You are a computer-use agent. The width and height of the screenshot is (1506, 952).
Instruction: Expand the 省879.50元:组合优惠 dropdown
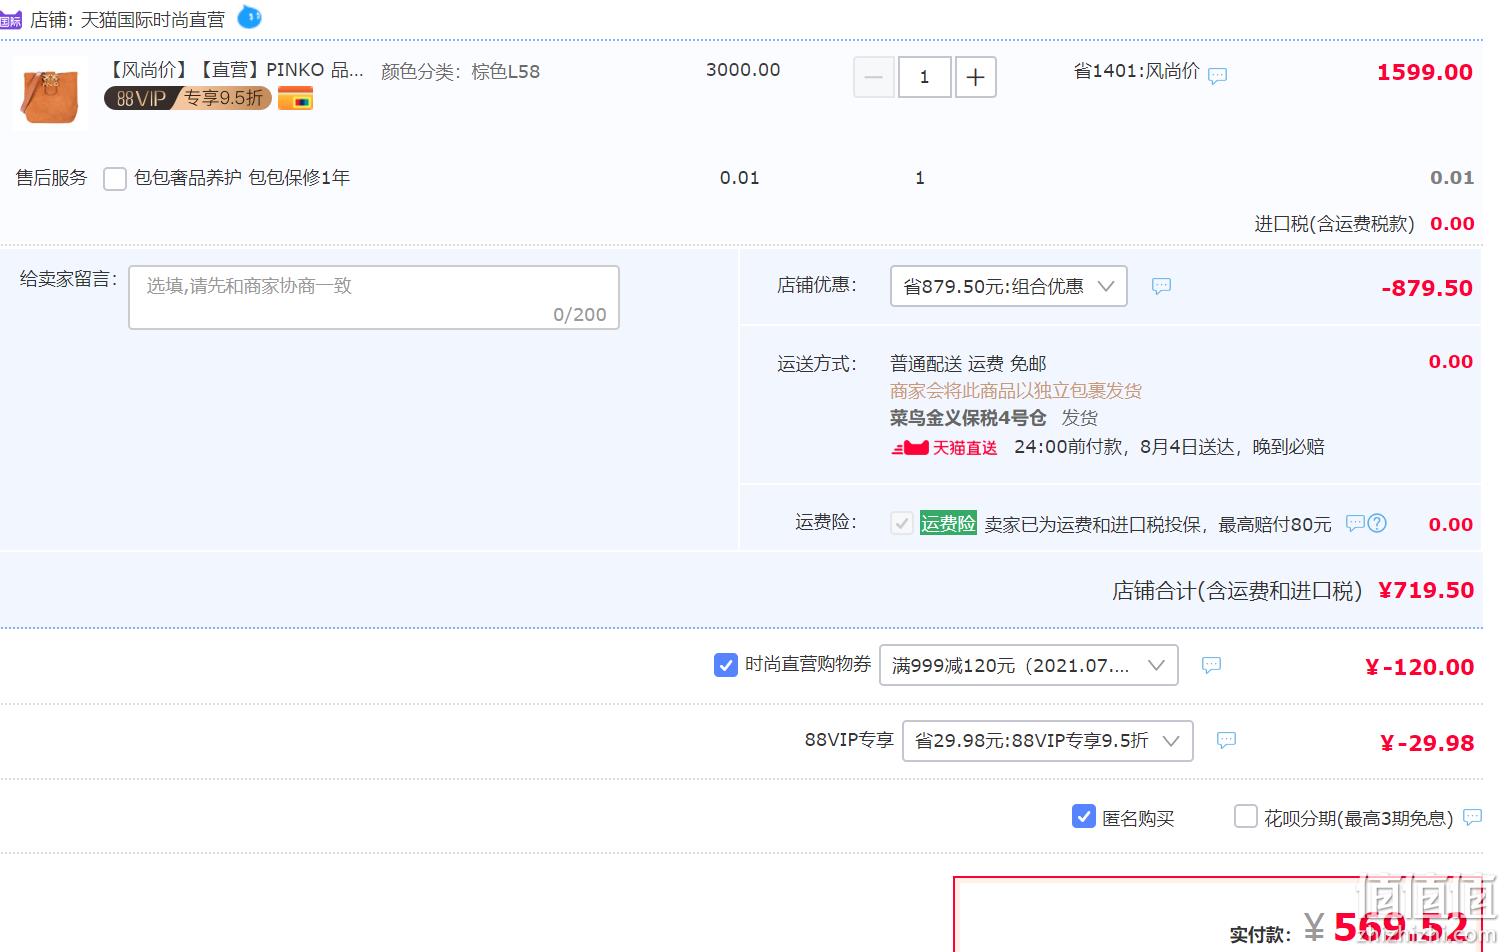[x=1009, y=286]
